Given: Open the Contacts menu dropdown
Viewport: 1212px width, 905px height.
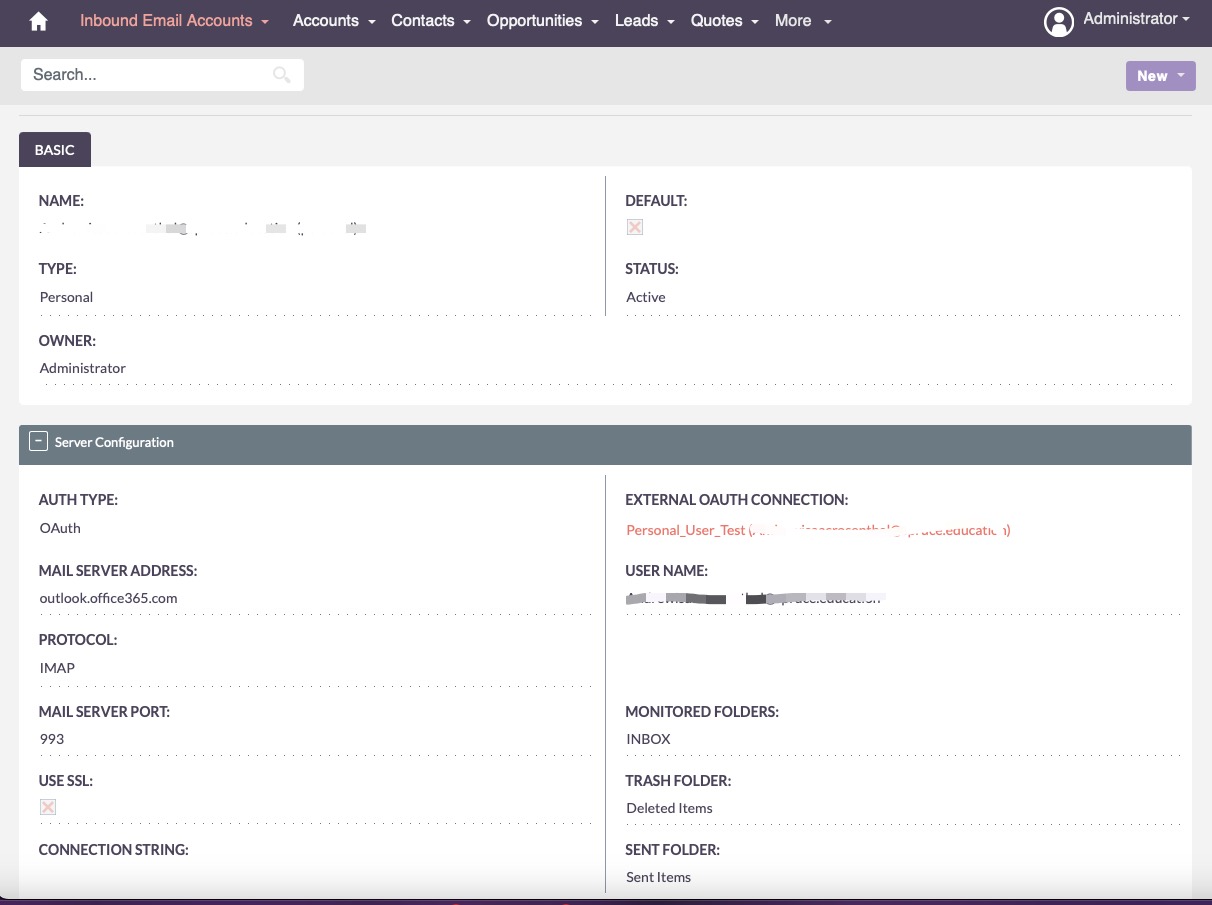Looking at the screenshot, I should (x=431, y=20).
